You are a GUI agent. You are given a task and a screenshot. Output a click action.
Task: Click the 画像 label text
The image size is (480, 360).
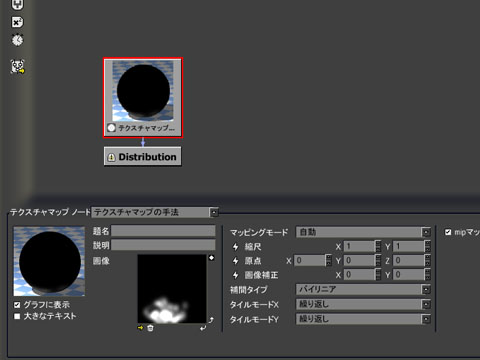101,261
